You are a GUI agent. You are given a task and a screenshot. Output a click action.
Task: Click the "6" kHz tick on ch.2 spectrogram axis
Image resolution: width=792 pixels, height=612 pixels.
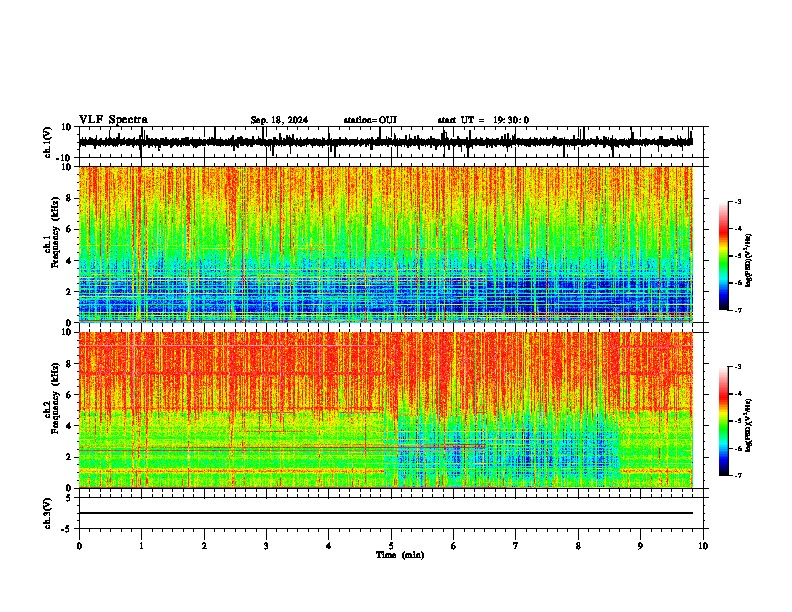click(69, 395)
